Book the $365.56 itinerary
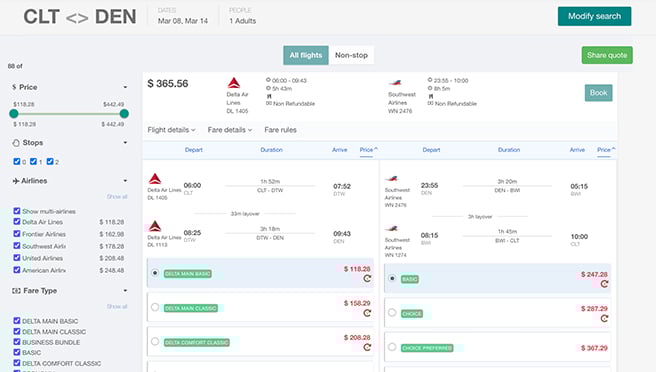Image resolution: width=656 pixels, height=372 pixels. coord(598,93)
